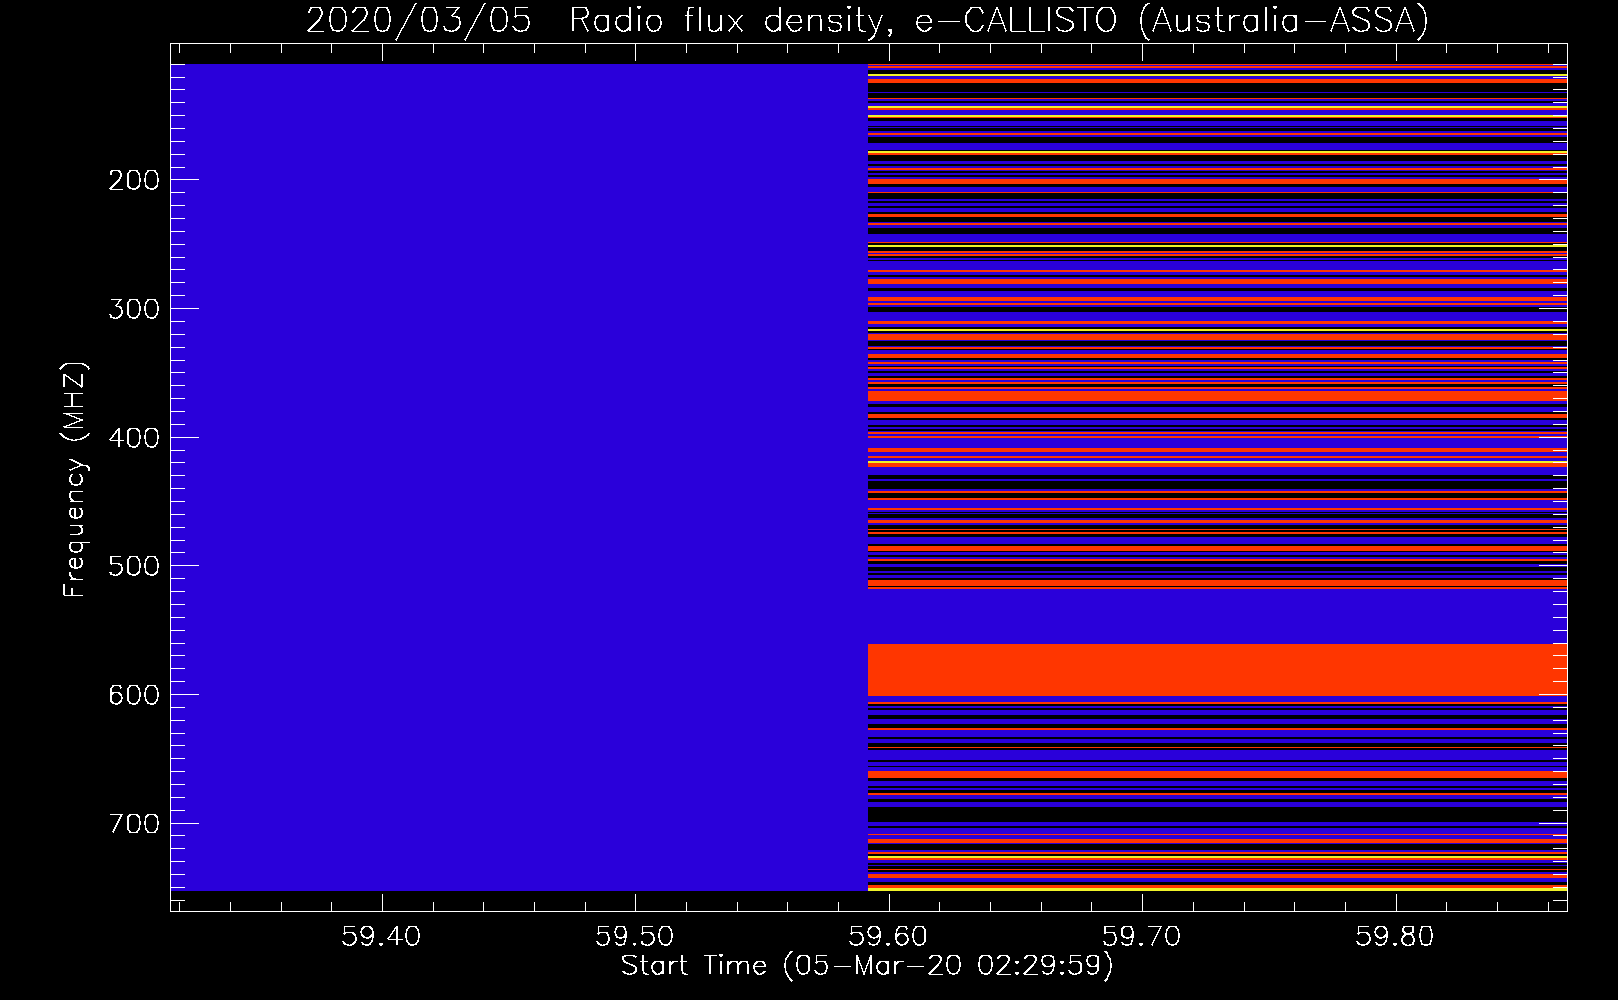
Task: Click the frequency tick label "500"
Action: 134,566
